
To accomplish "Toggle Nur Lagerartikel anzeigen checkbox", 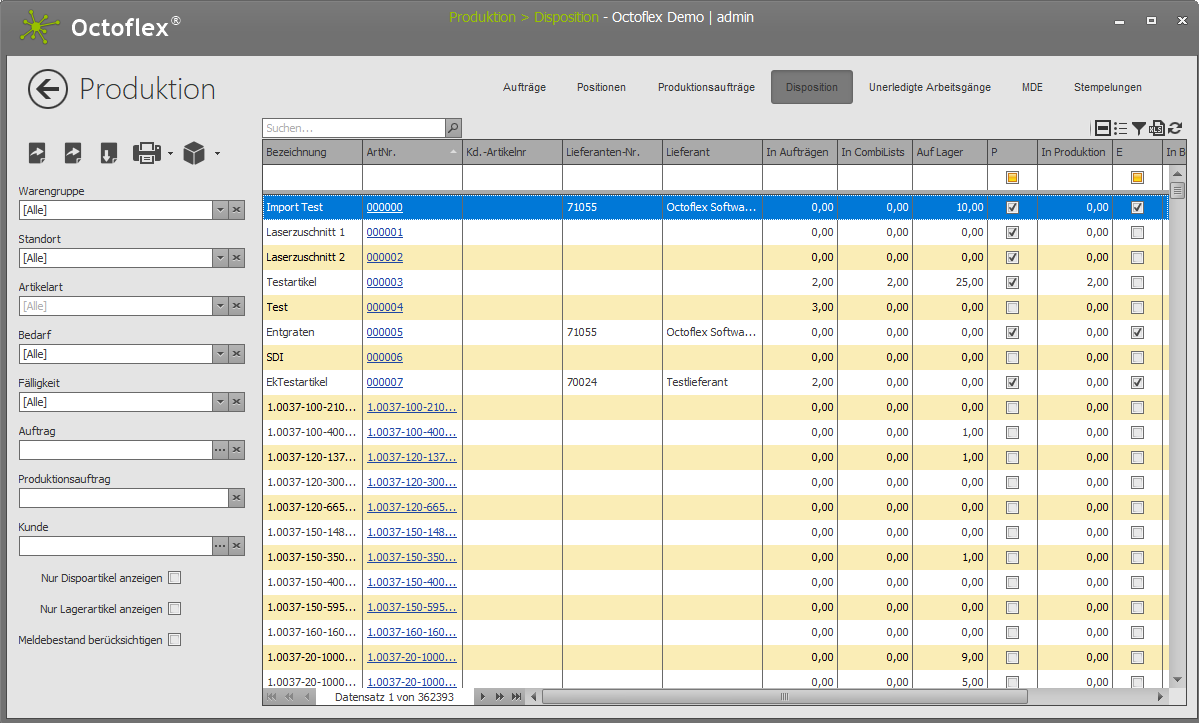I will (175, 608).
